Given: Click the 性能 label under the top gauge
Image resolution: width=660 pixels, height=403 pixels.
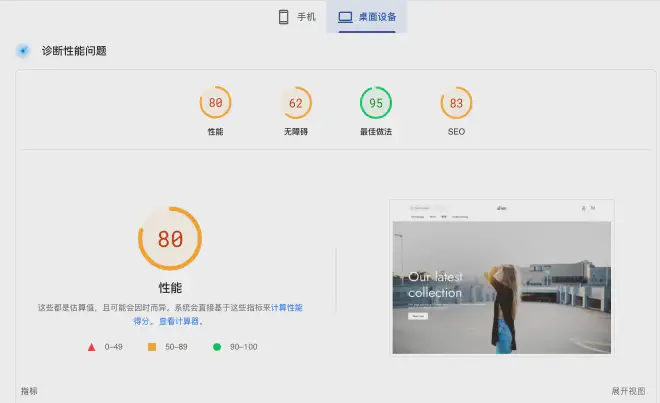Looking at the screenshot, I should (216, 132).
